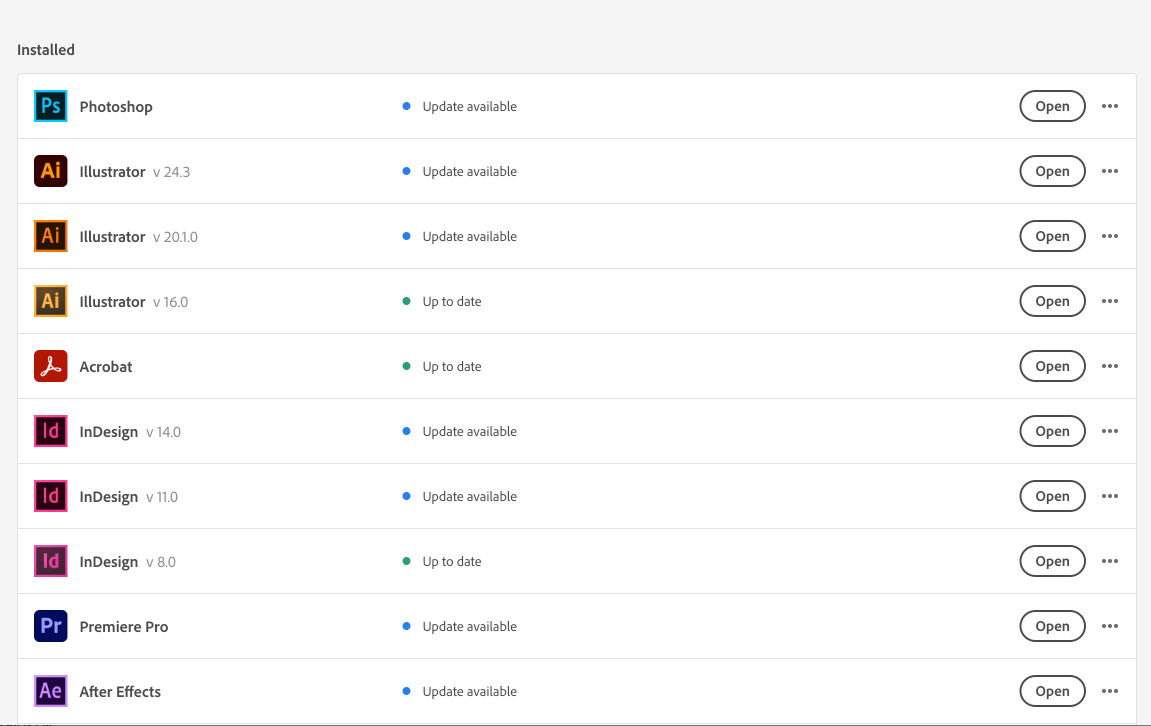Open Illustrator v 20.1.0 with Open button

tap(1052, 236)
